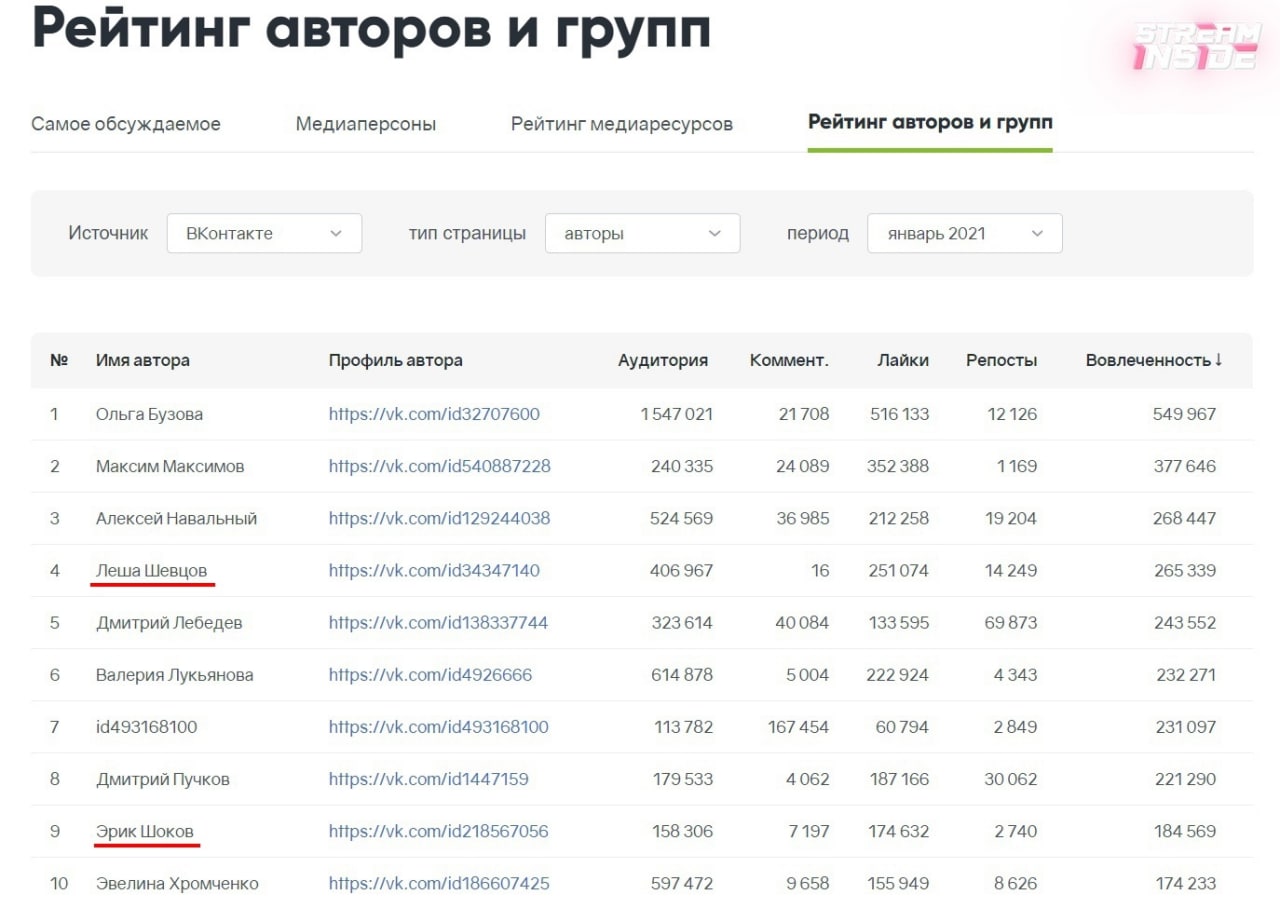This screenshot has width=1280, height=908.
Task: Open the vk.com/id32707600 profile link
Action: pyautogui.click(x=434, y=414)
